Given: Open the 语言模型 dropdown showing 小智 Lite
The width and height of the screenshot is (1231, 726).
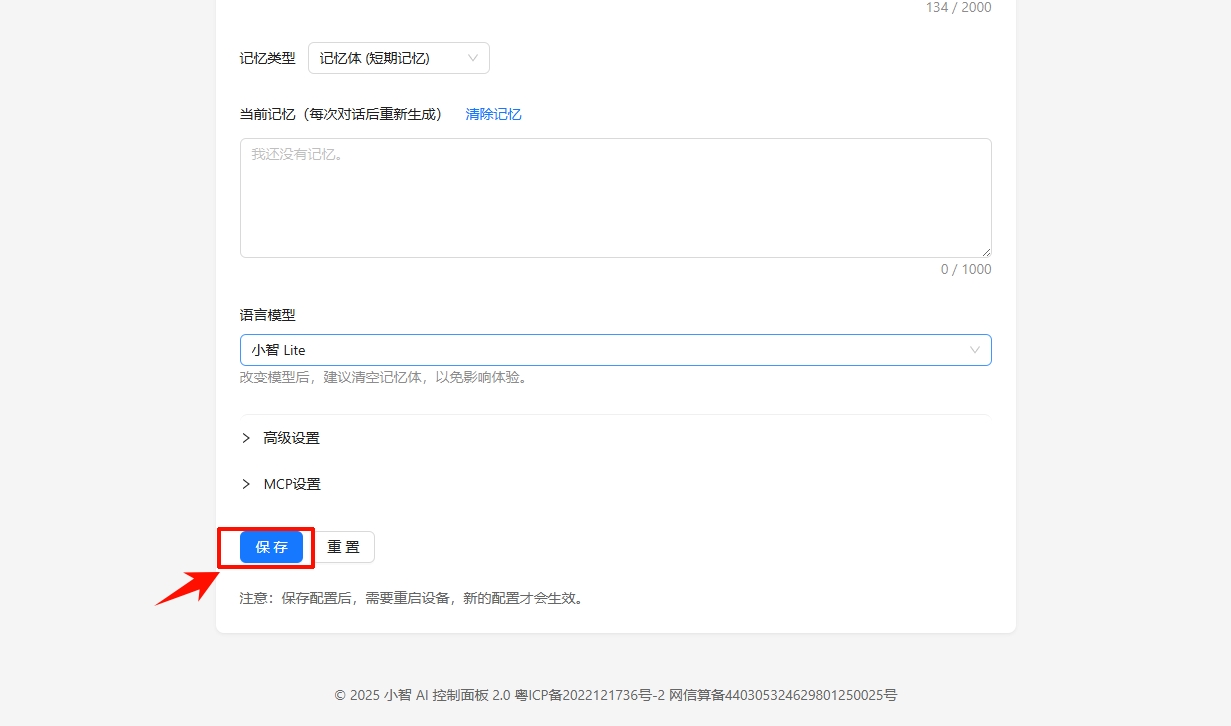Looking at the screenshot, I should point(600,350).
